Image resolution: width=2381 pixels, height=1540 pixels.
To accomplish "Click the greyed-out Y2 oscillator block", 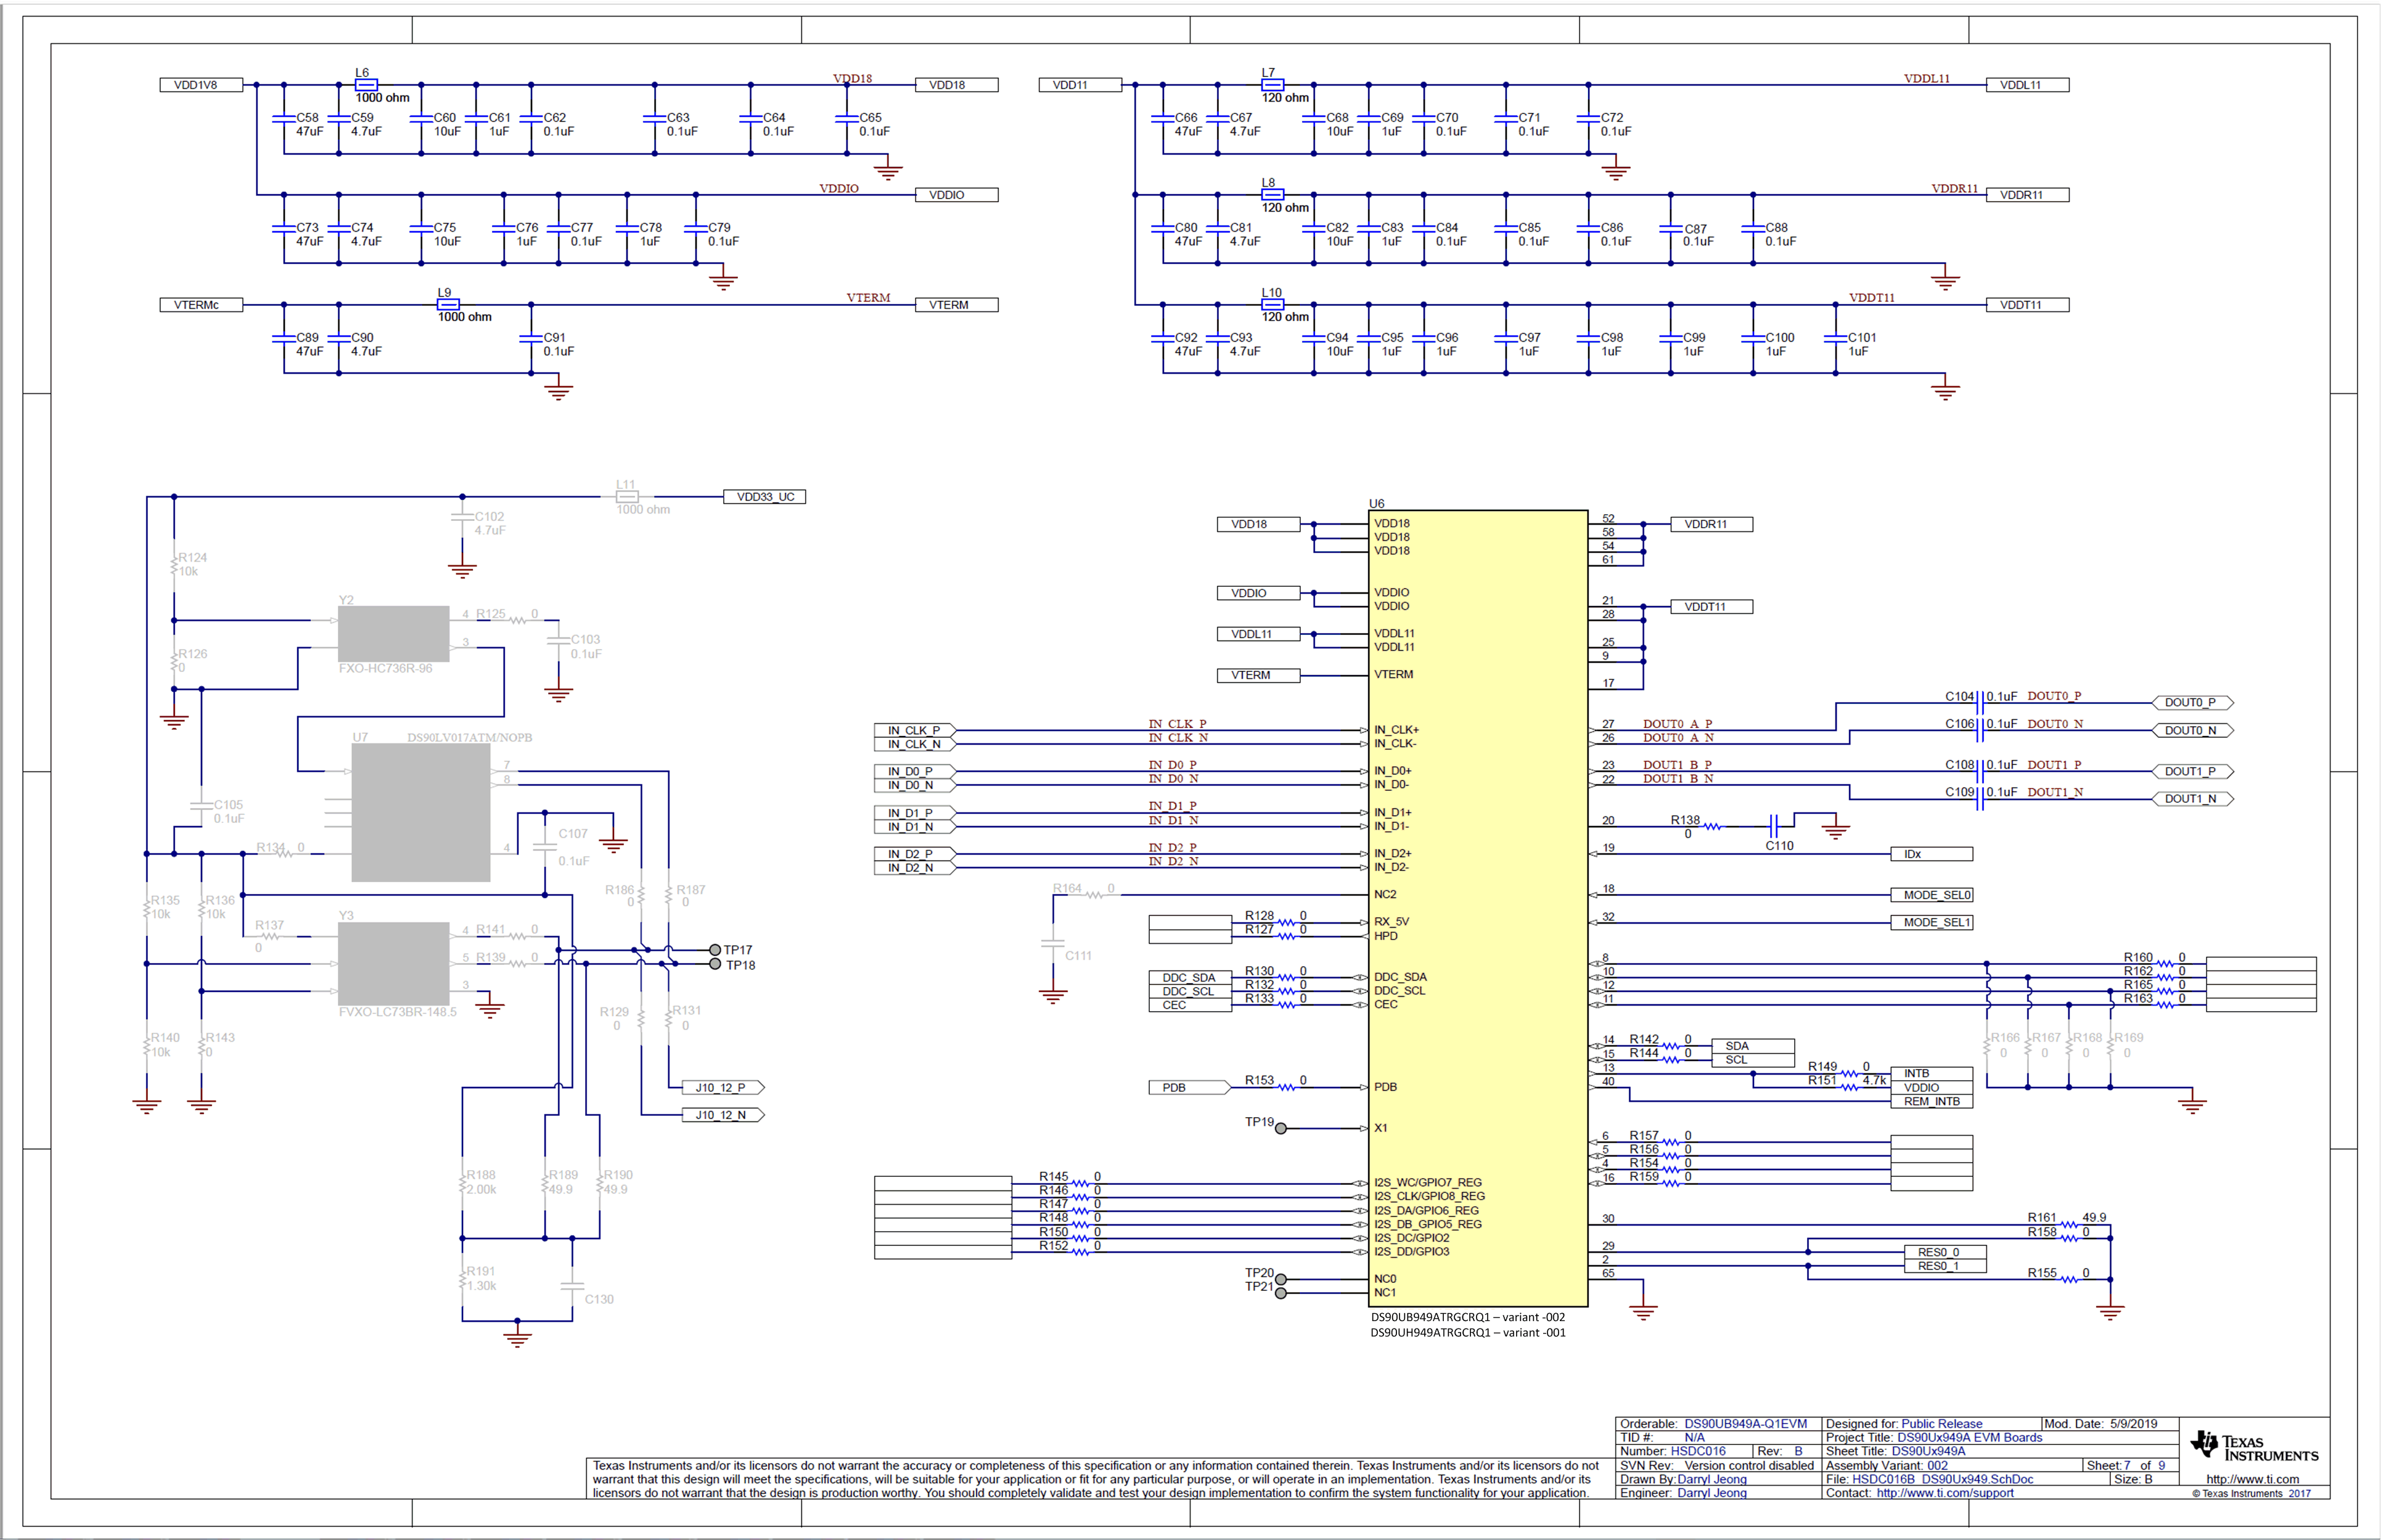I will coord(393,634).
